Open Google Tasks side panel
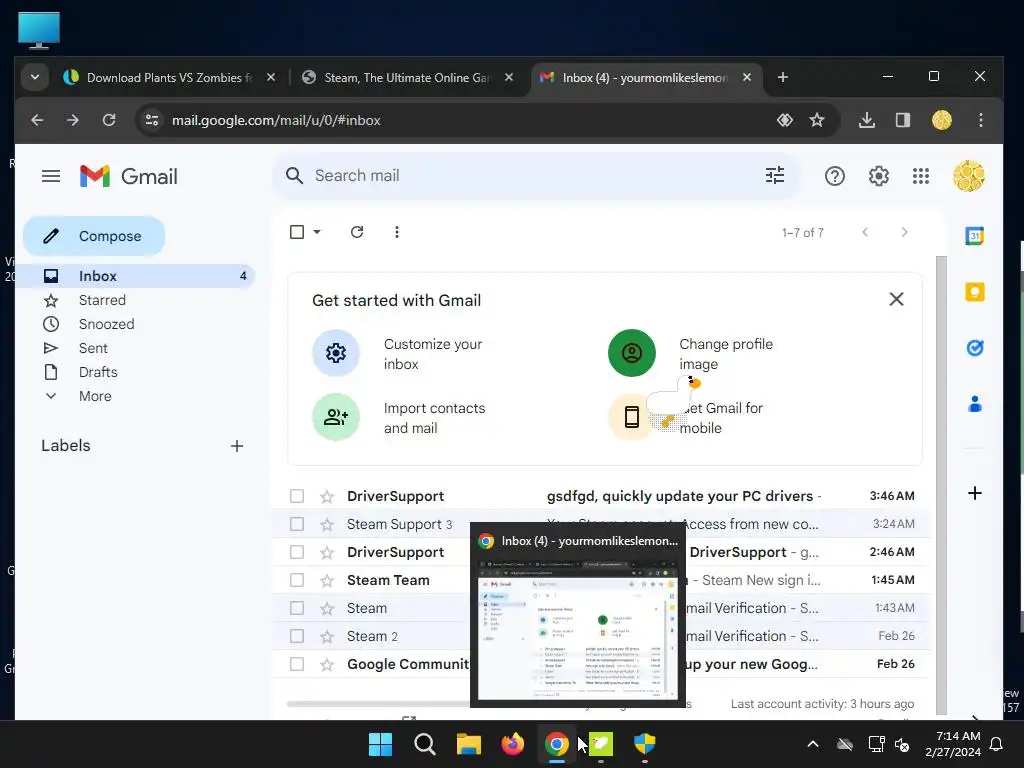The height and width of the screenshot is (768, 1024). point(974,348)
